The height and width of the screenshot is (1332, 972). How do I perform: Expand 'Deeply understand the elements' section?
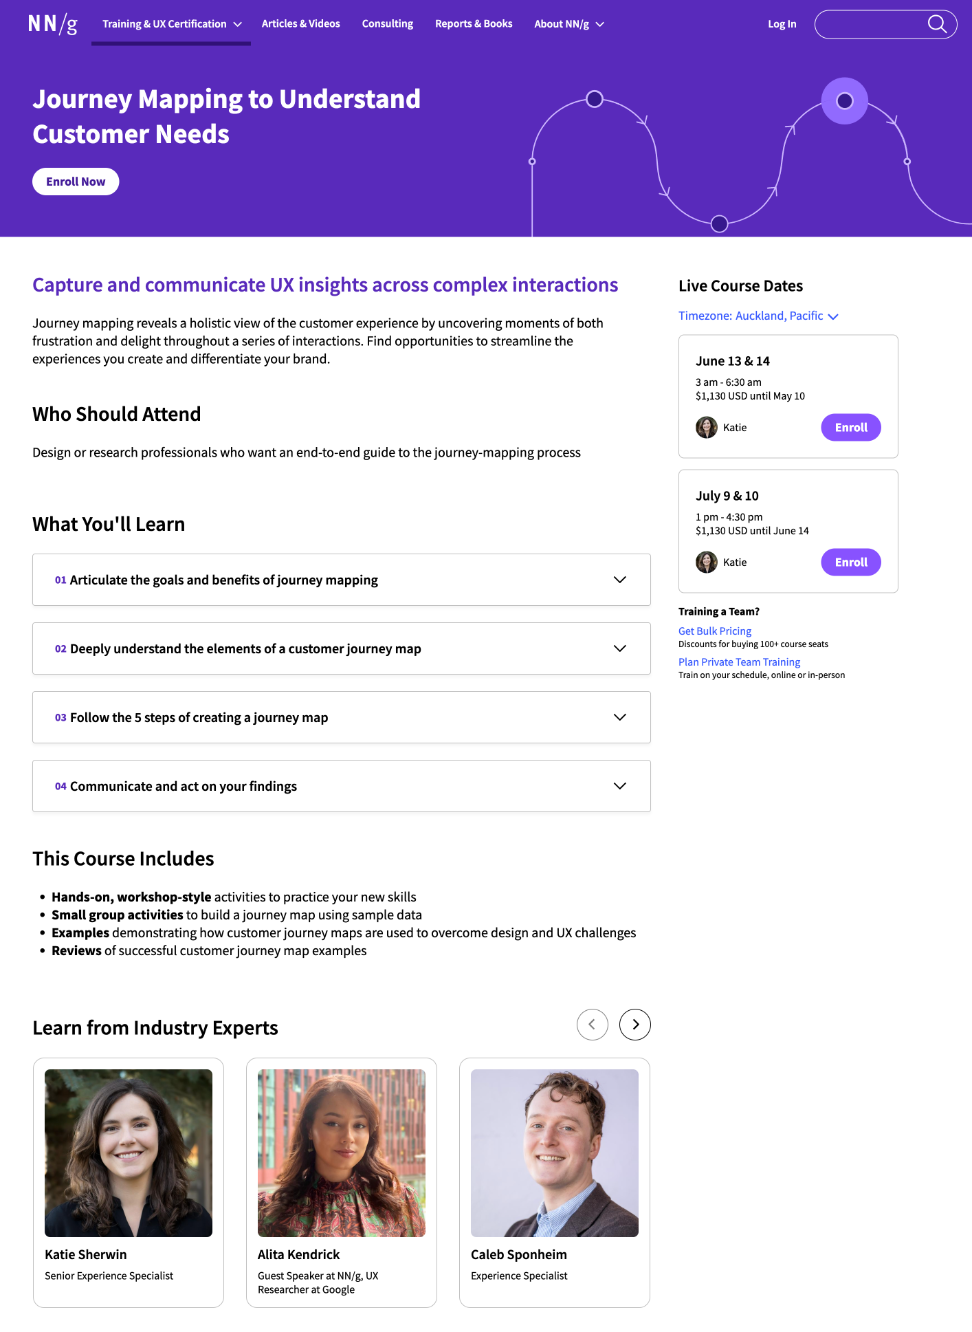click(x=341, y=649)
